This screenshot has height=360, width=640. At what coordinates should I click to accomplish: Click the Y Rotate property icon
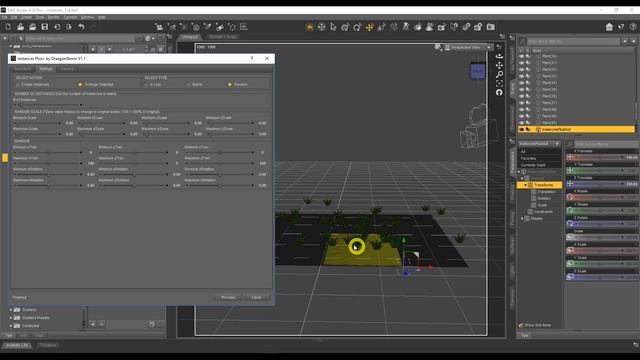click(570, 211)
